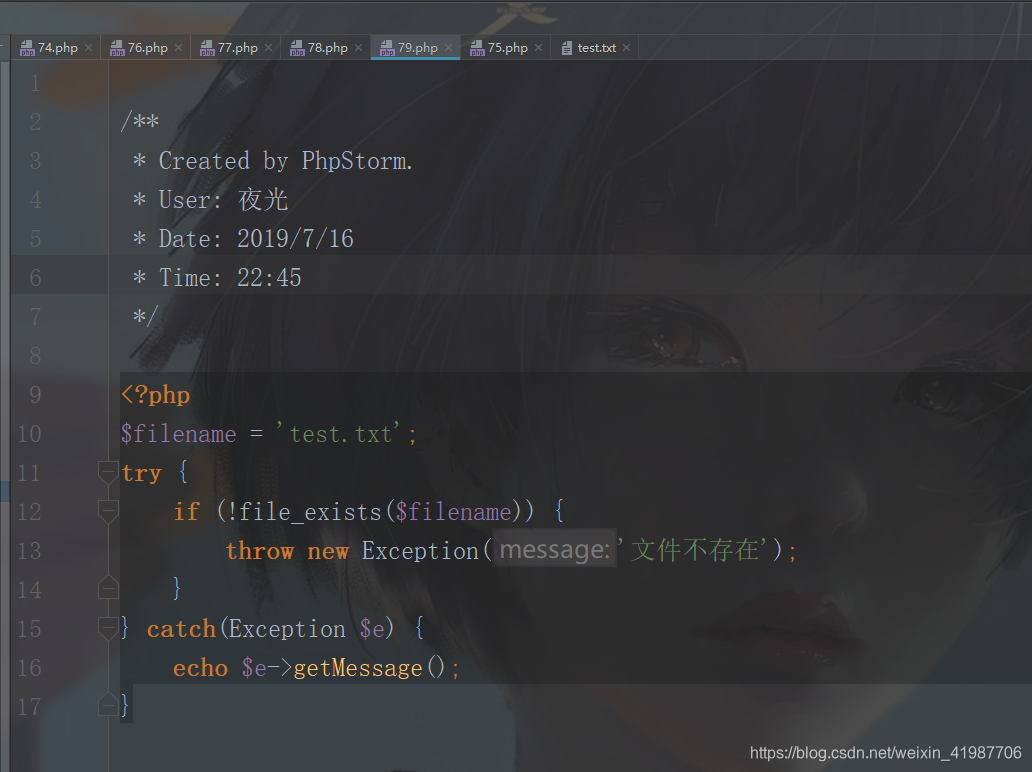
Task: Select the 79.php editor tab
Action: pyautogui.click(x=417, y=47)
